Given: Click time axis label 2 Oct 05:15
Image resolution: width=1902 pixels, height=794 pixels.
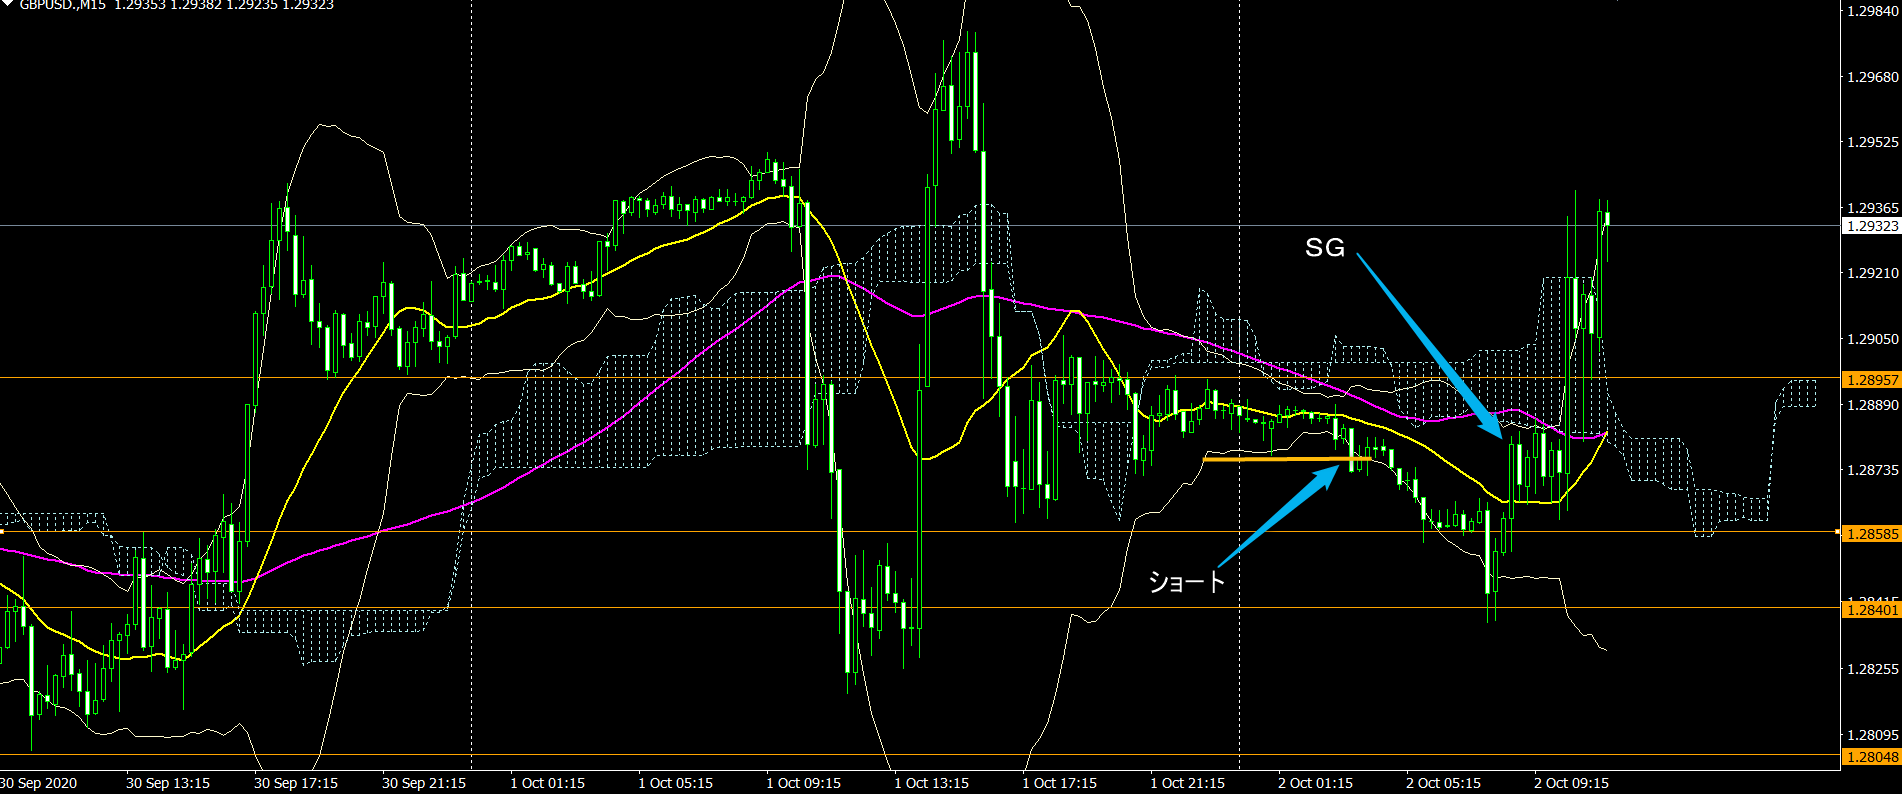Looking at the screenshot, I should 1444,783.
